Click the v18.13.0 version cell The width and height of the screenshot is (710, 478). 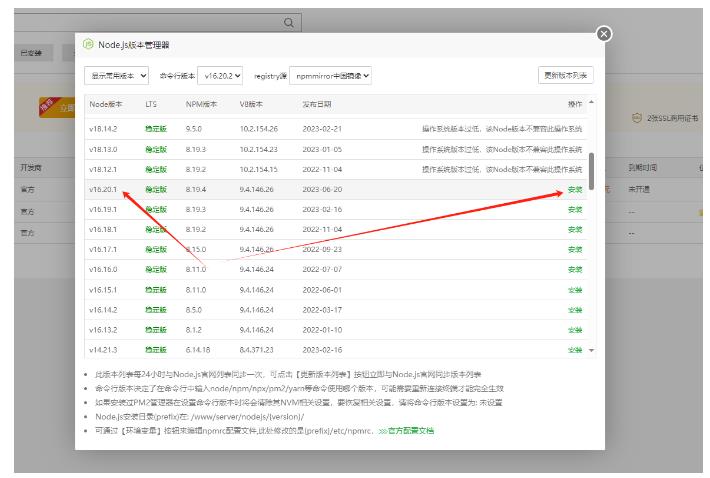click(103, 149)
